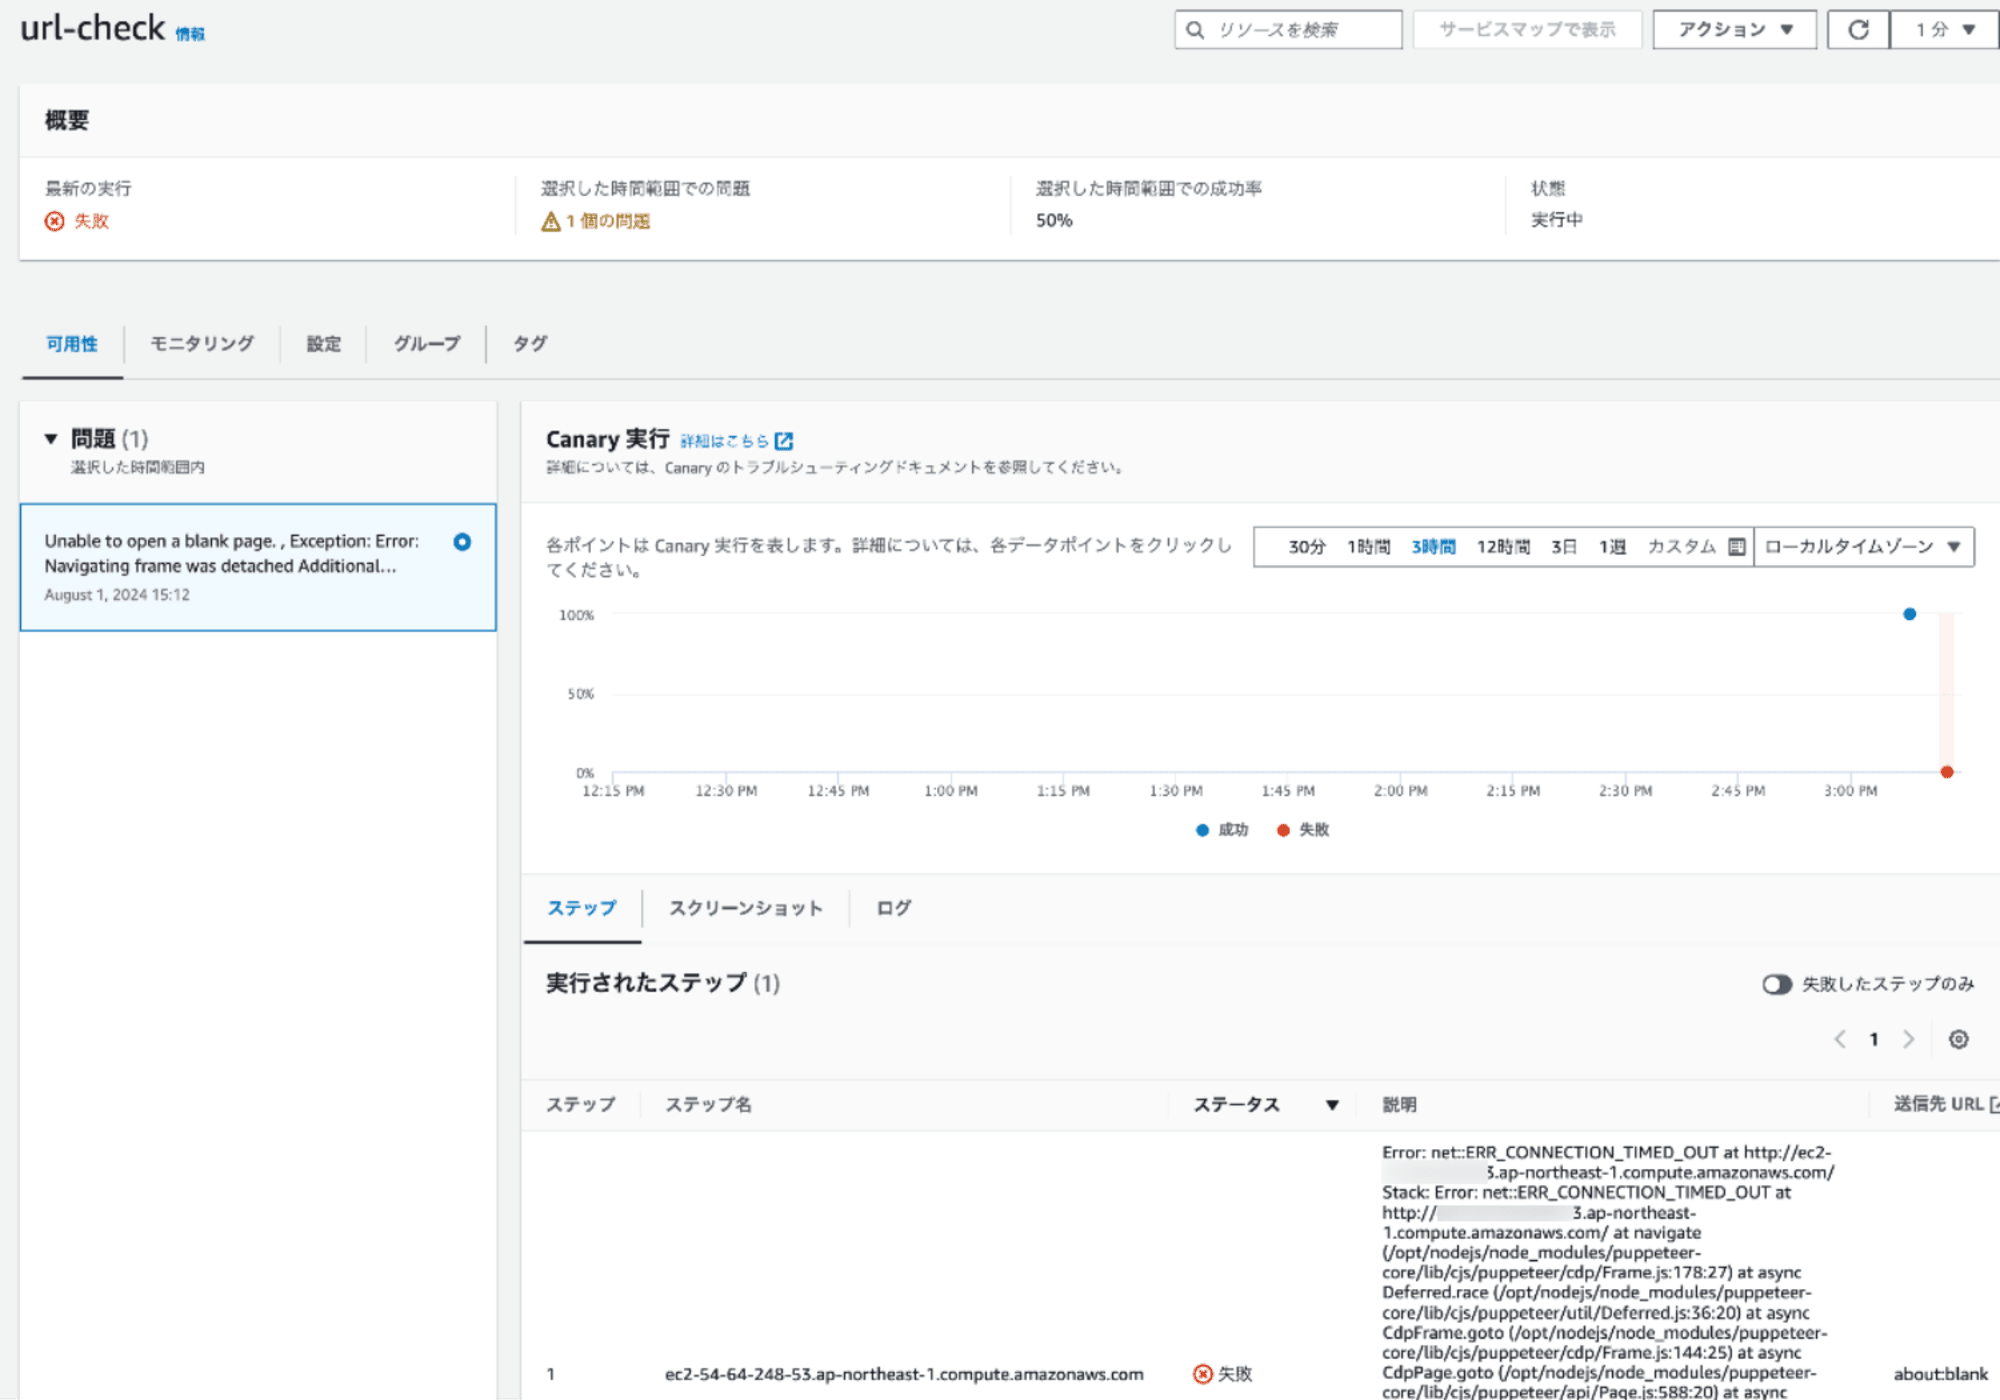
Task: Select 30分 time range
Action: tap(1307, 547)
